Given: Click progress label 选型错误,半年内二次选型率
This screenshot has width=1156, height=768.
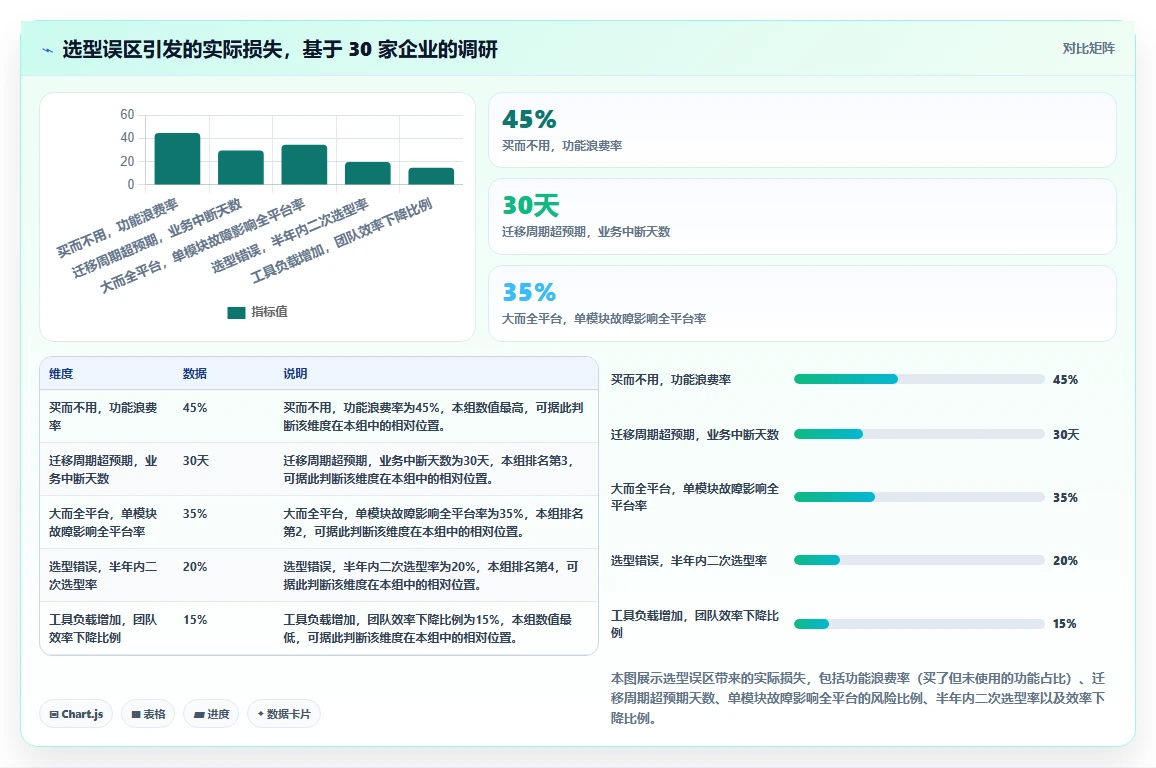Looking at the screenshot, I should (689, 561).
